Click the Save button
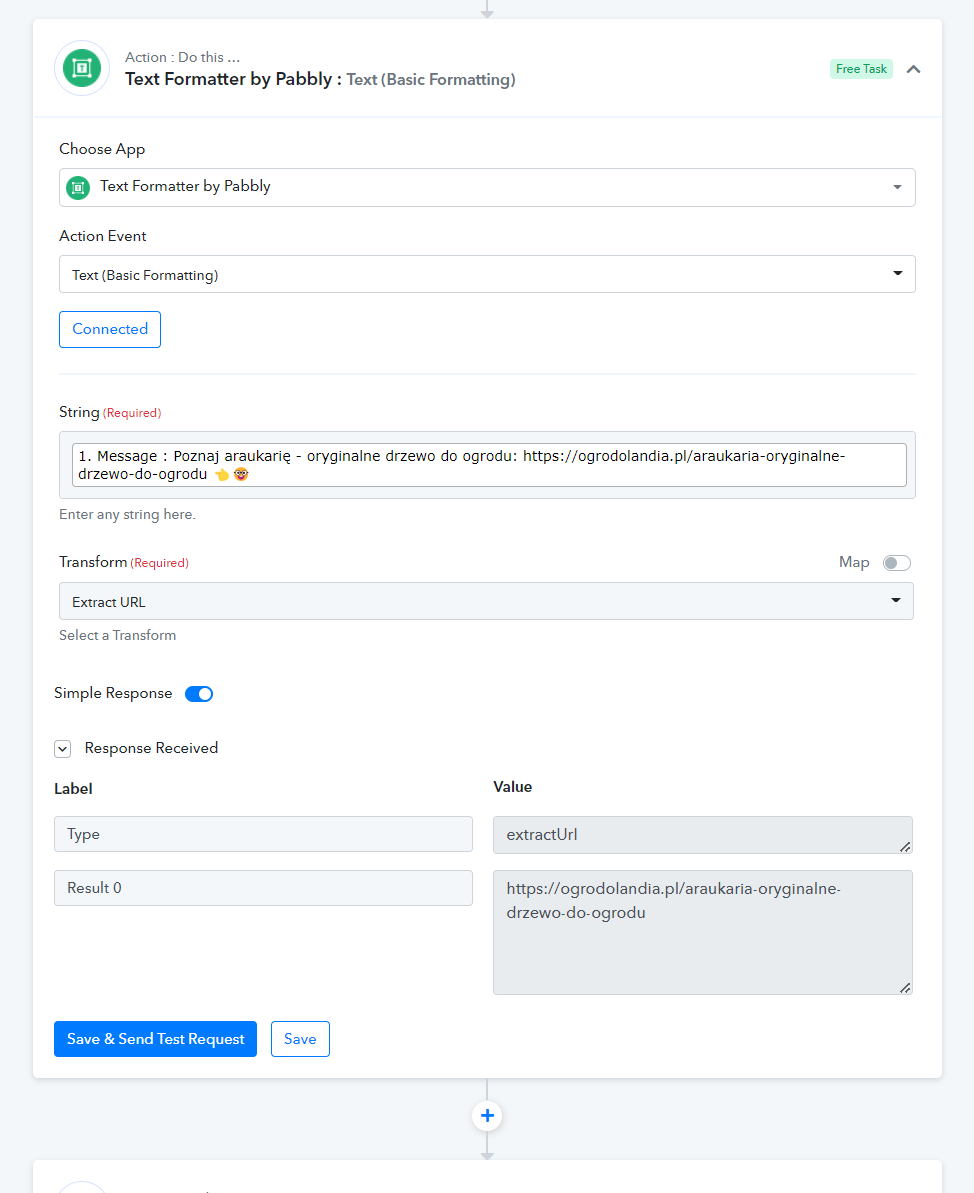This screenshot has width=974, height=1193. pos(300,1039)
